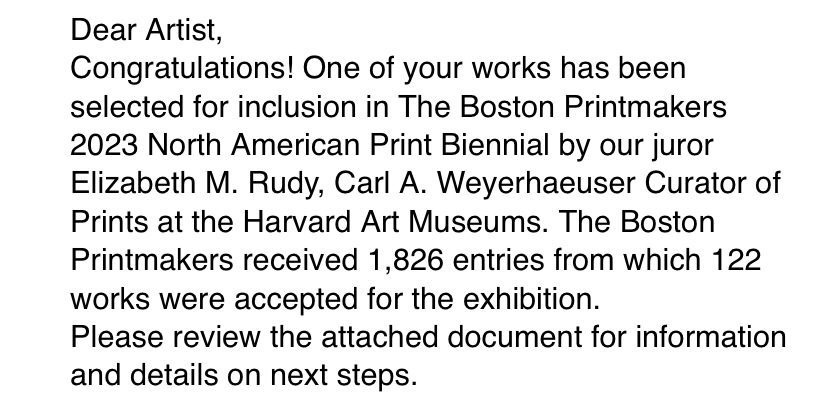Click the year "2023" in the text

[x=105, y=145]
